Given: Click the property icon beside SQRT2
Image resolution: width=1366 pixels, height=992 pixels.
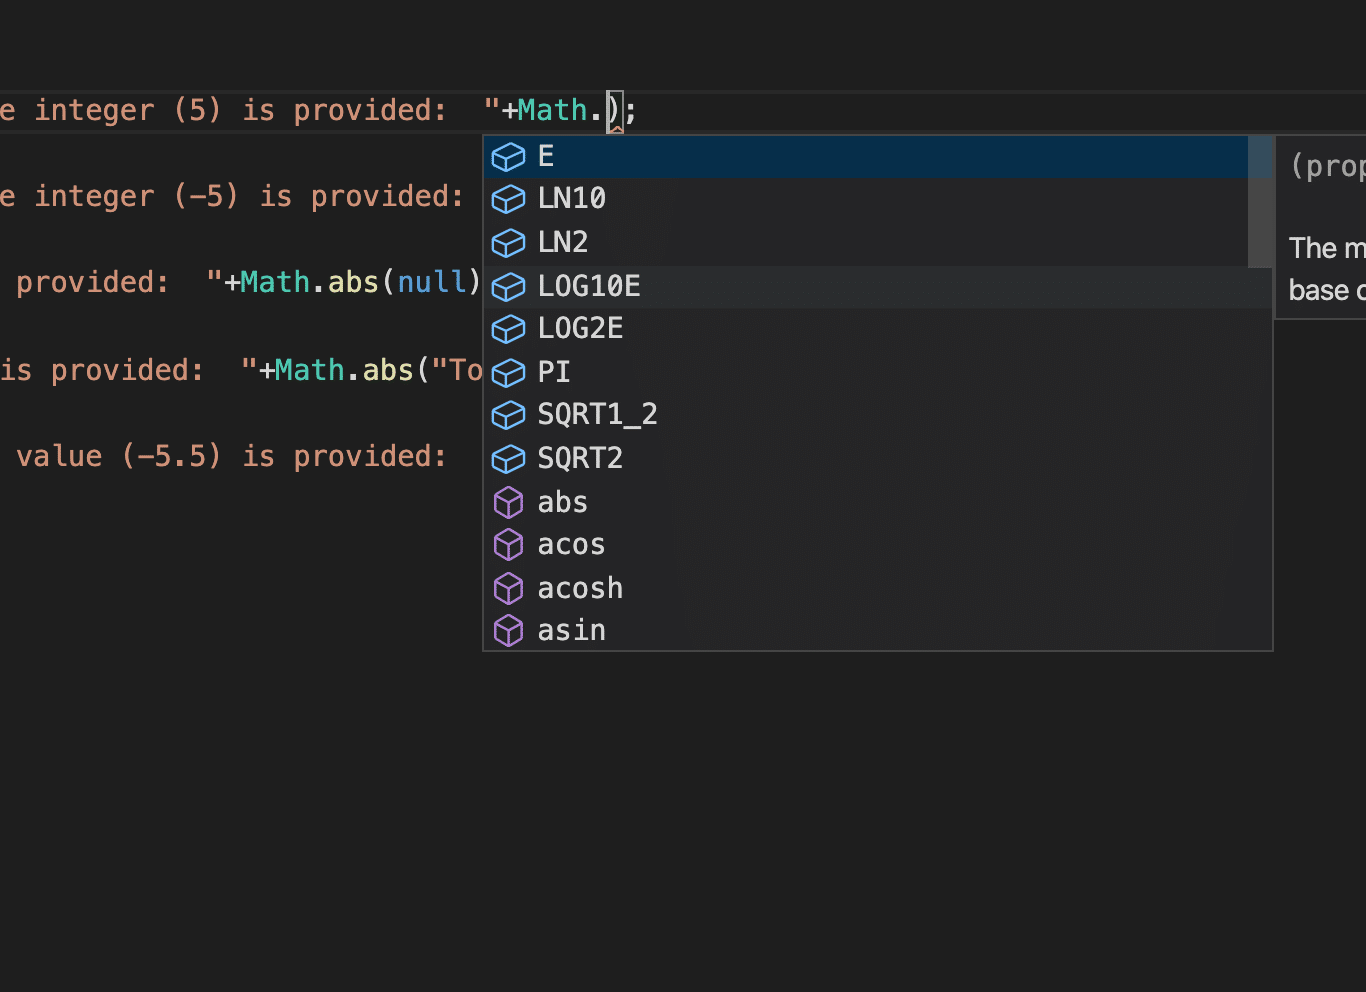Looking at the screenshot, I should [x=509, y=459].
